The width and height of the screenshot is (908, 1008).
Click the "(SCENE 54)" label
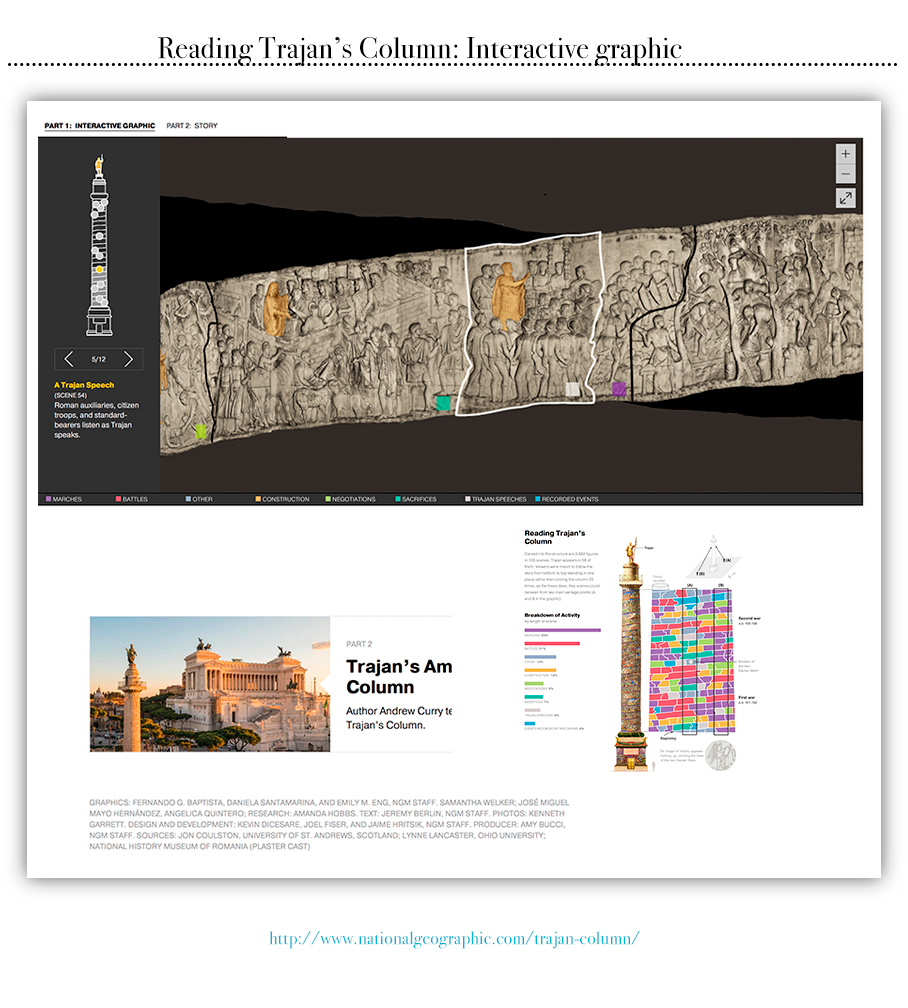tap(70, 395)
